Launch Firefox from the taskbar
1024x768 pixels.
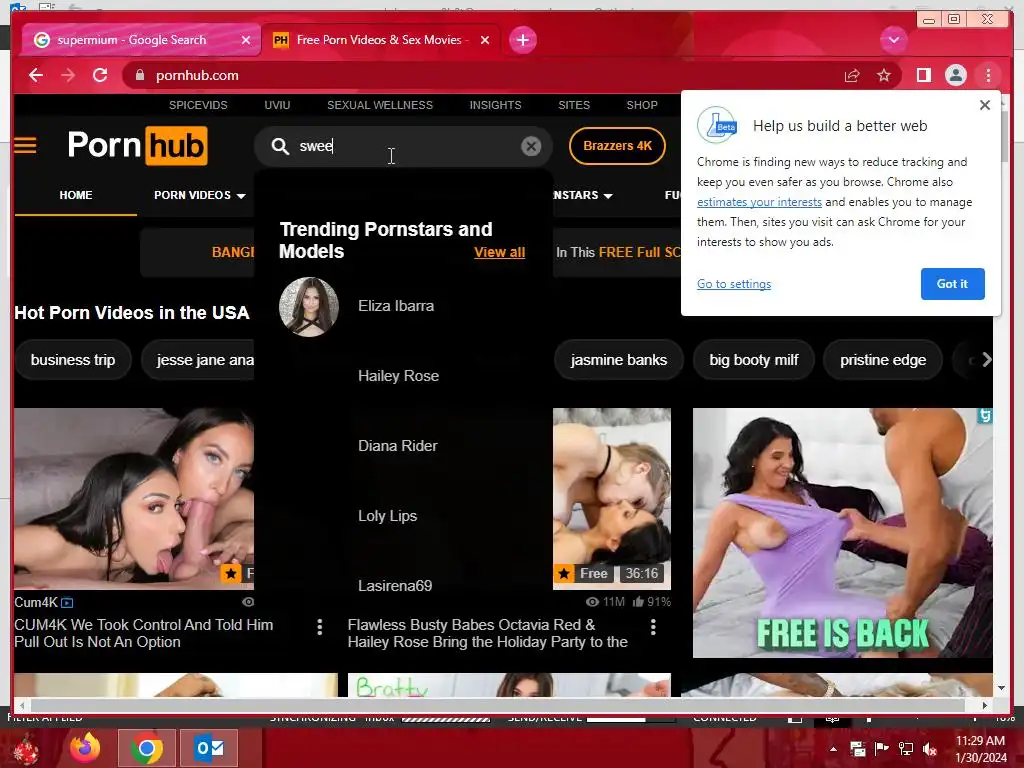click(85, 748)
